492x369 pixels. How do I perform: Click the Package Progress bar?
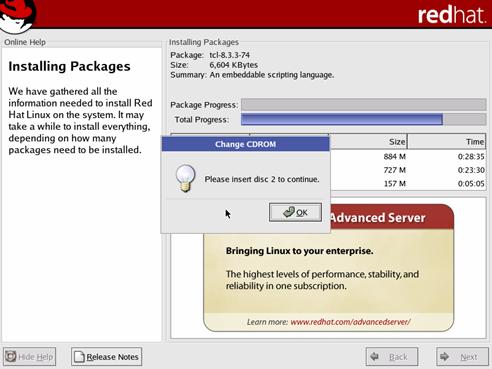tap(363, 104)
